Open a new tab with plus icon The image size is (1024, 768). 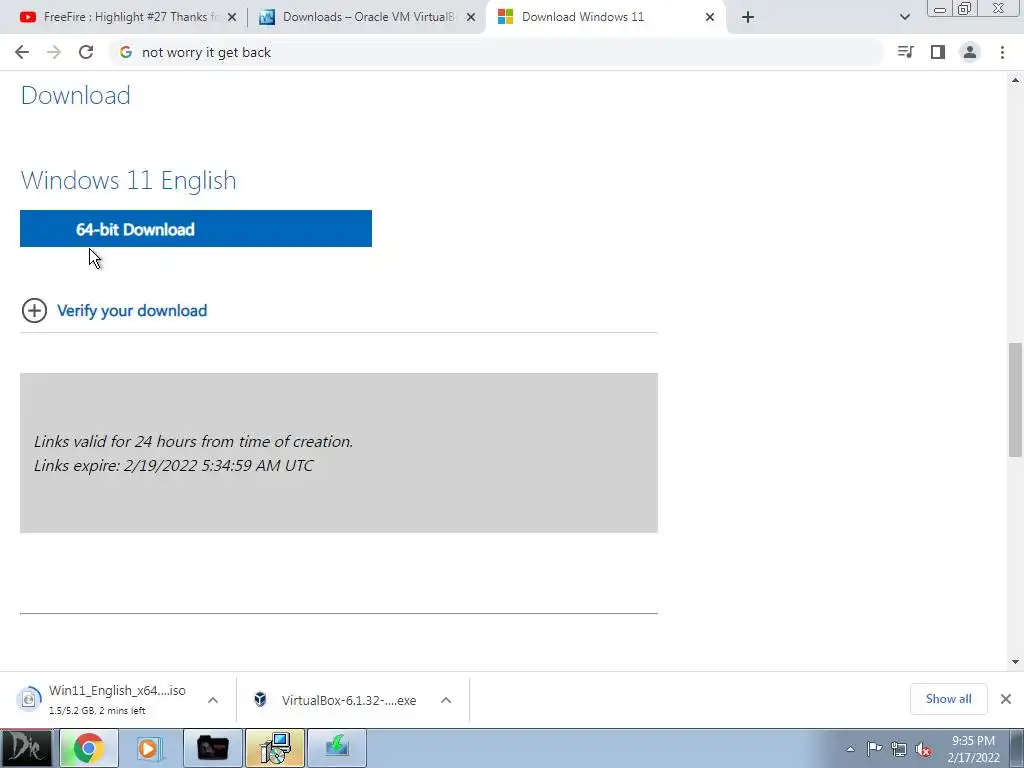[x=748, y=17]
